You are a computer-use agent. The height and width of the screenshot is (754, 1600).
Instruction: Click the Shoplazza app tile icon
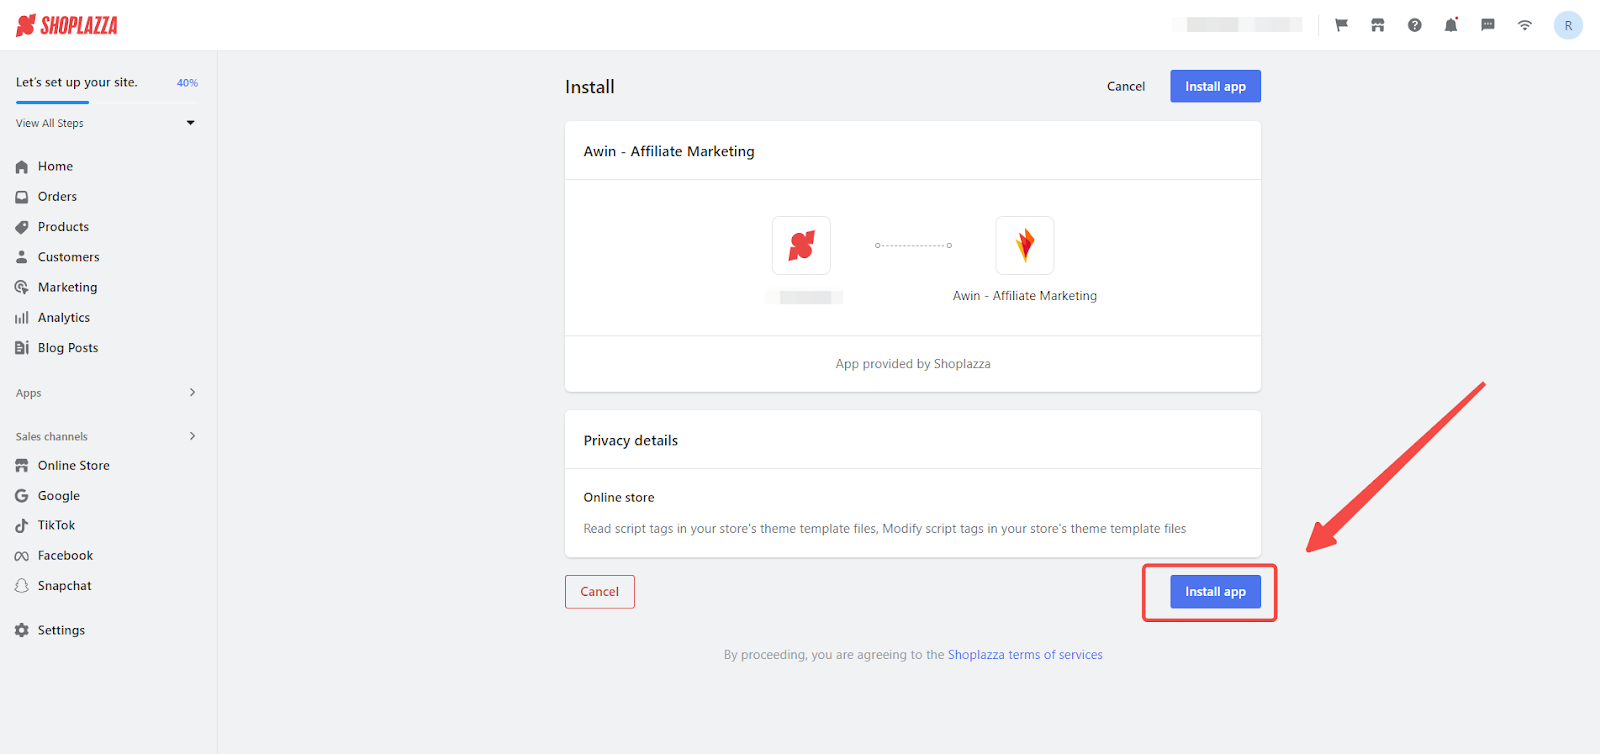coord(801,245)
